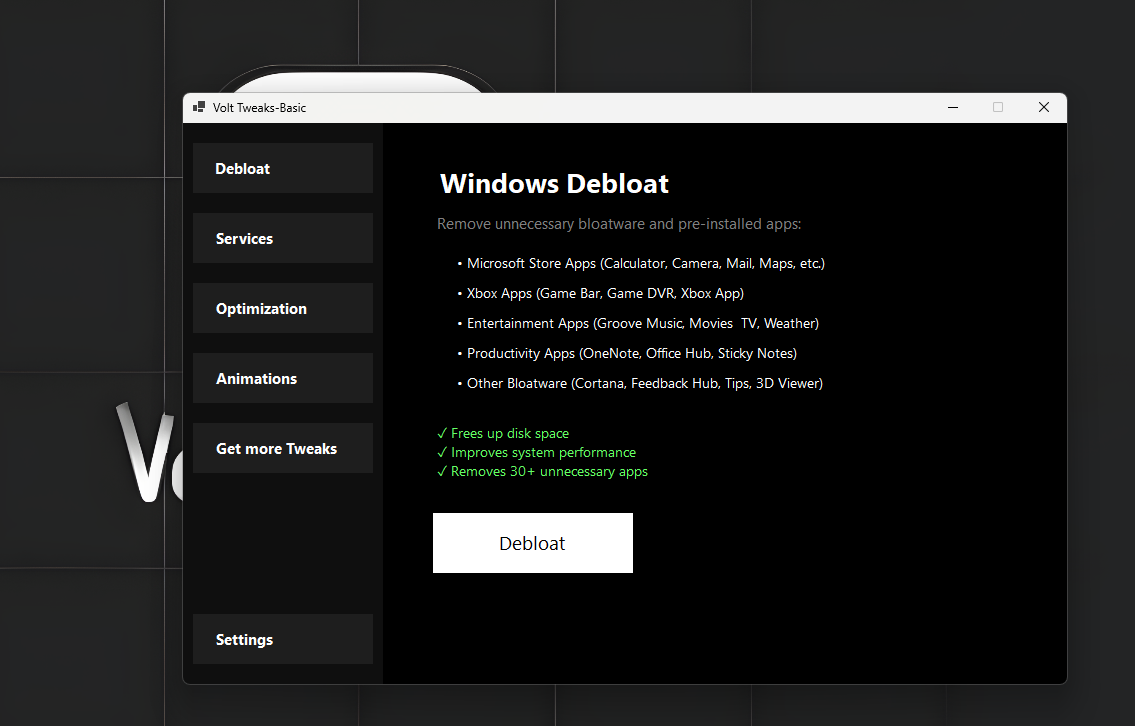Open the Optimization section
The height and width of the screenshot is (726, 1135).
tap(282, 308)
